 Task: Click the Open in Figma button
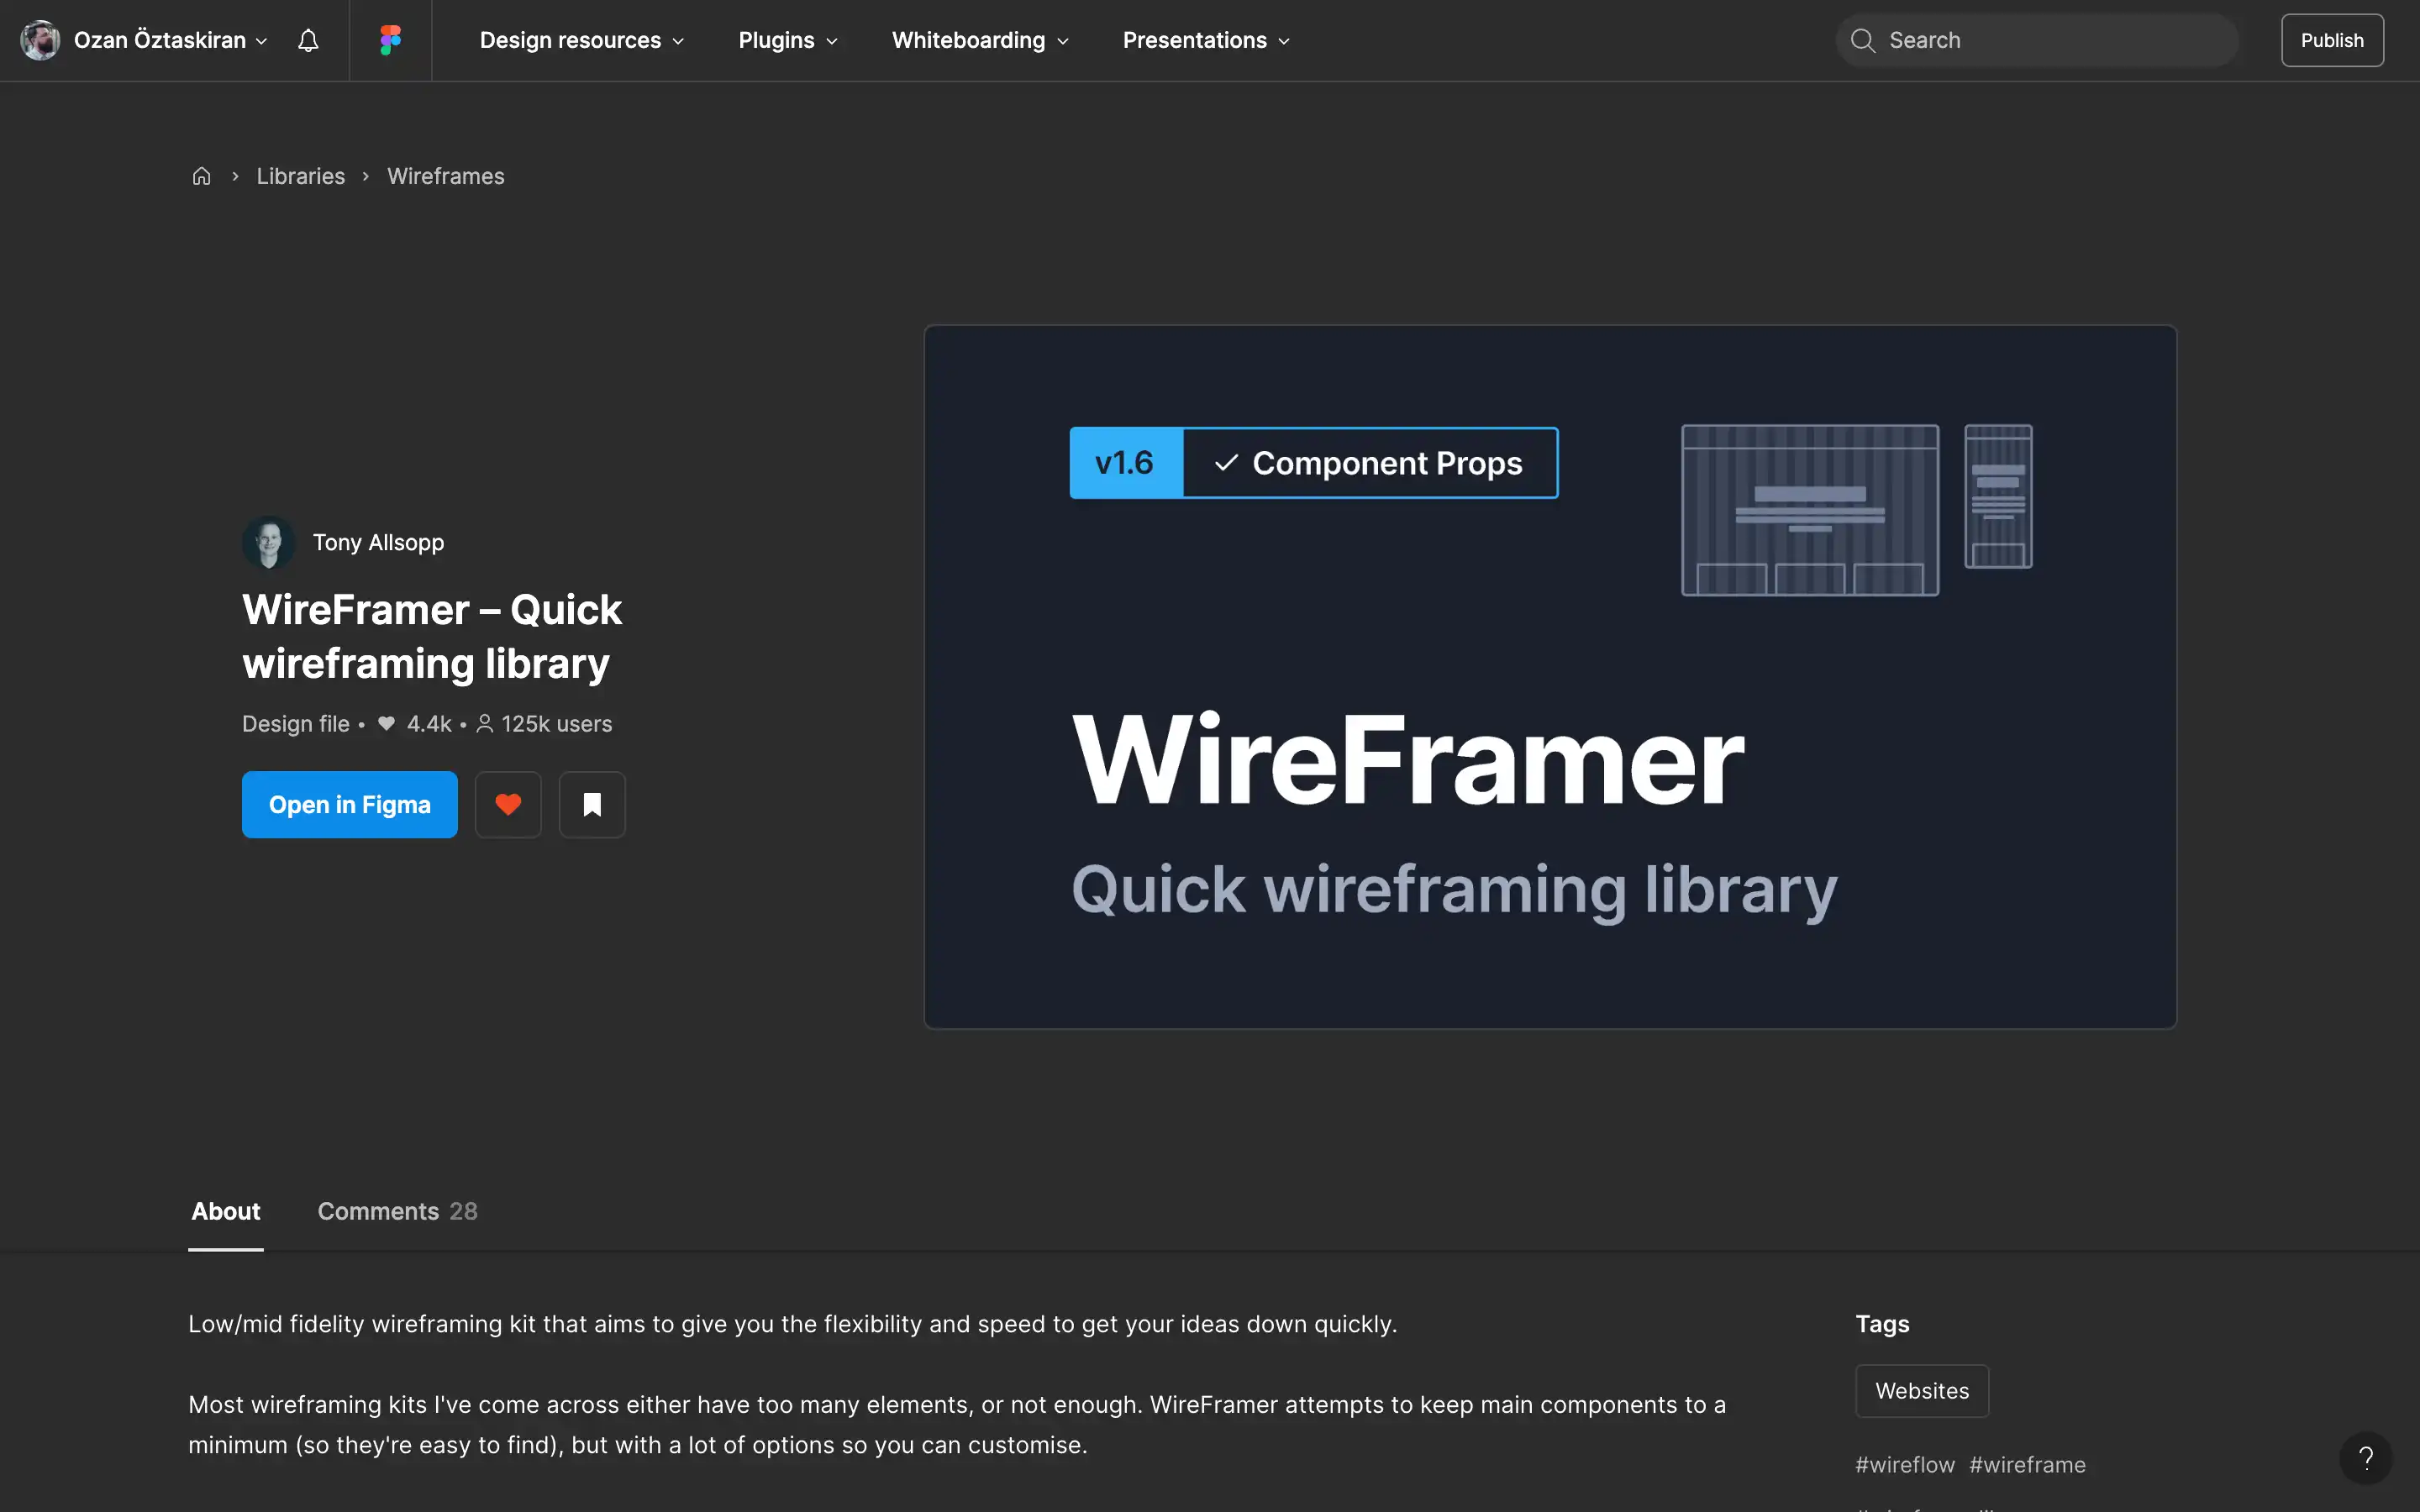pyautogui.click(x=350, y=804)
